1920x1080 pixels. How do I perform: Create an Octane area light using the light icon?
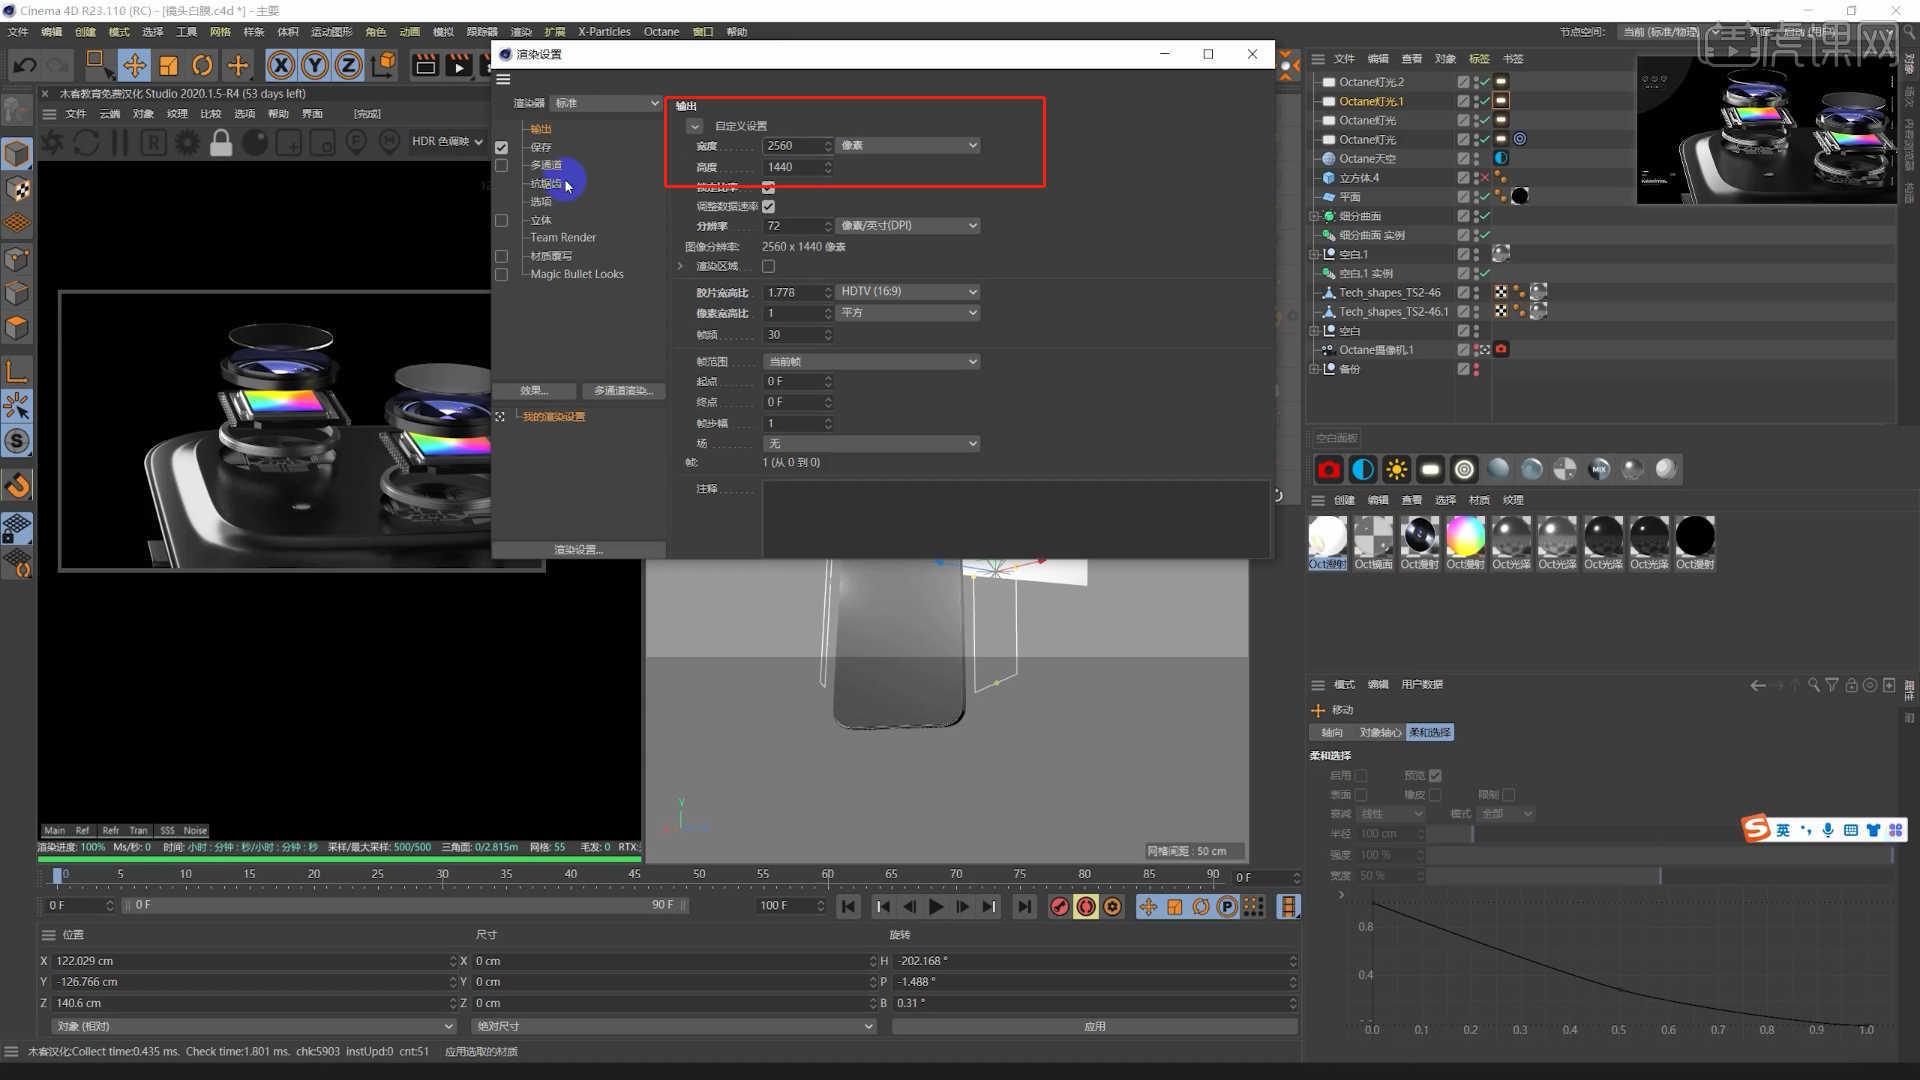[1430, 469]
